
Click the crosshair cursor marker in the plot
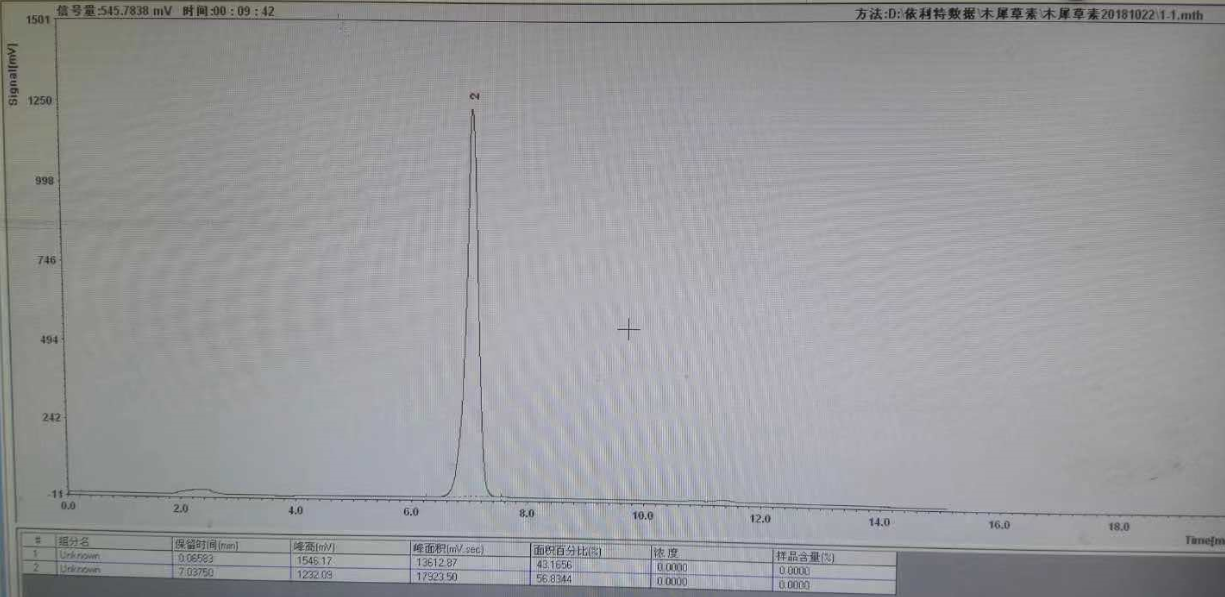628,328
